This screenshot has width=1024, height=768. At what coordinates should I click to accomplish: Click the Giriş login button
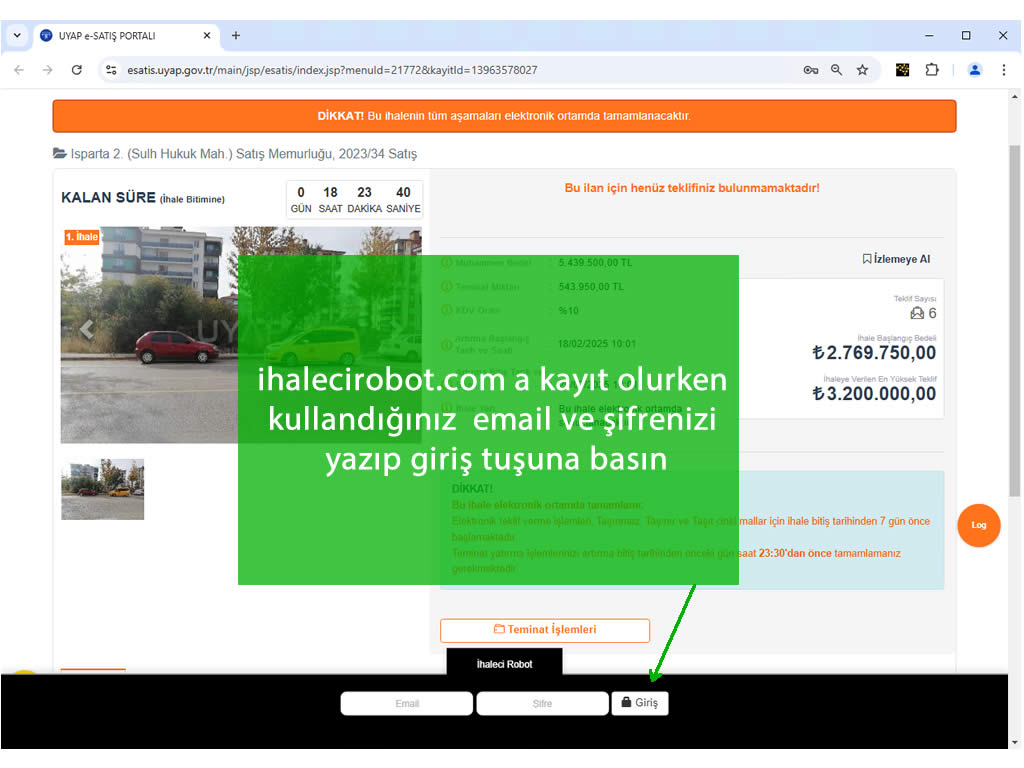(640, 703)
